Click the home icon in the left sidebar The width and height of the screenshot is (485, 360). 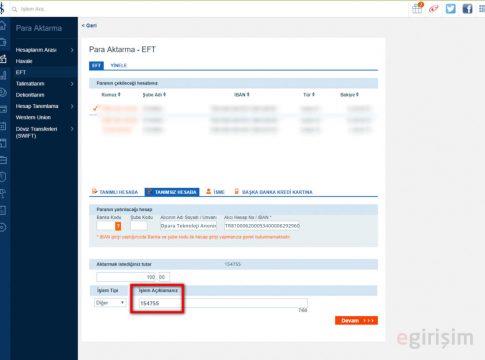tap(3, 25)
